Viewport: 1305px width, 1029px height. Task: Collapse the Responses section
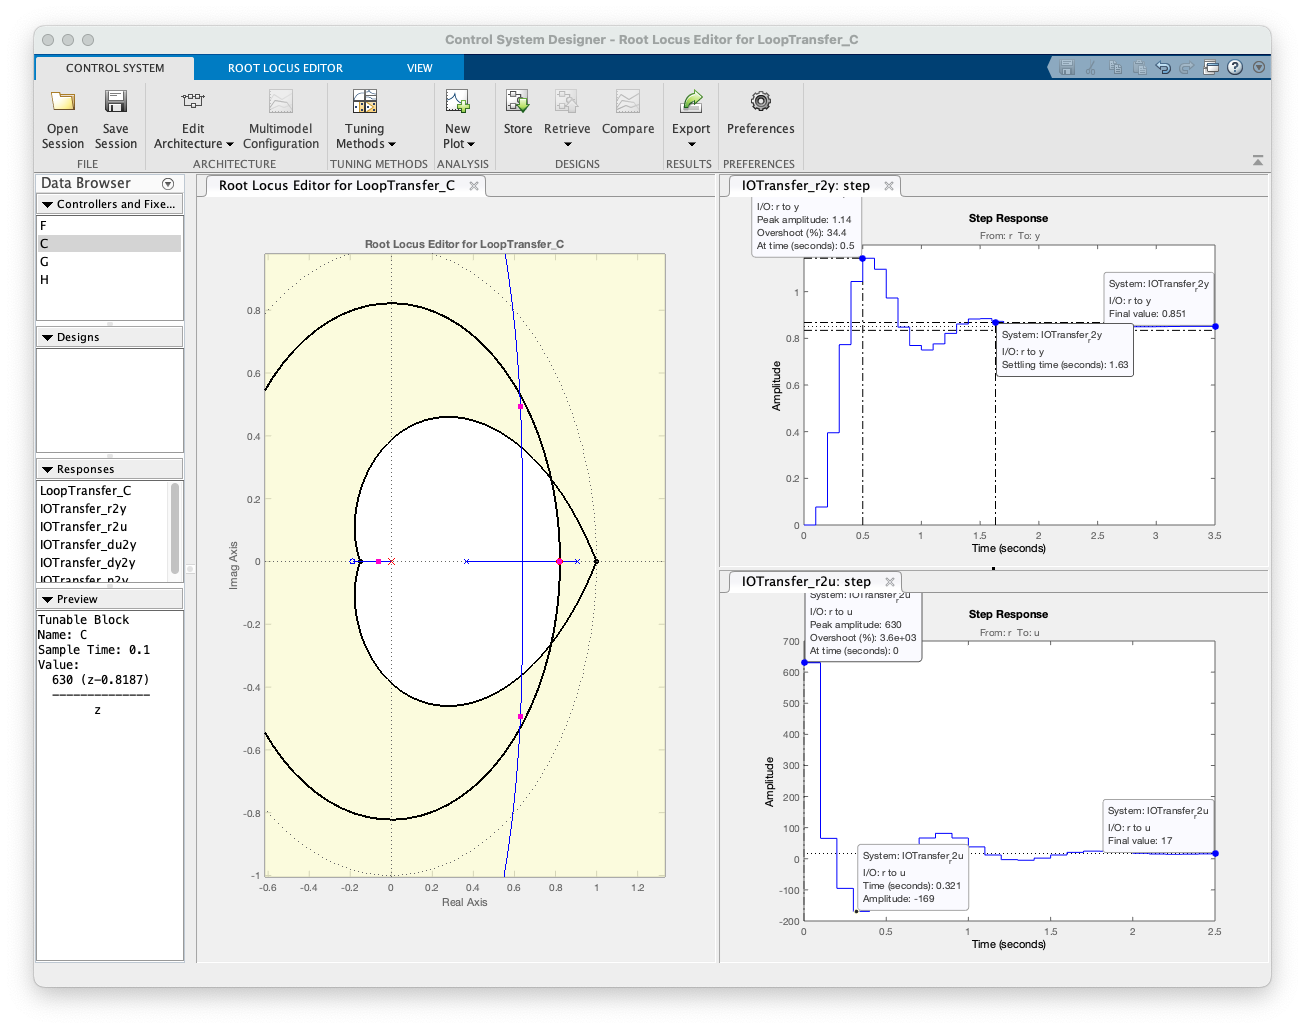click(x=47, y=470)
